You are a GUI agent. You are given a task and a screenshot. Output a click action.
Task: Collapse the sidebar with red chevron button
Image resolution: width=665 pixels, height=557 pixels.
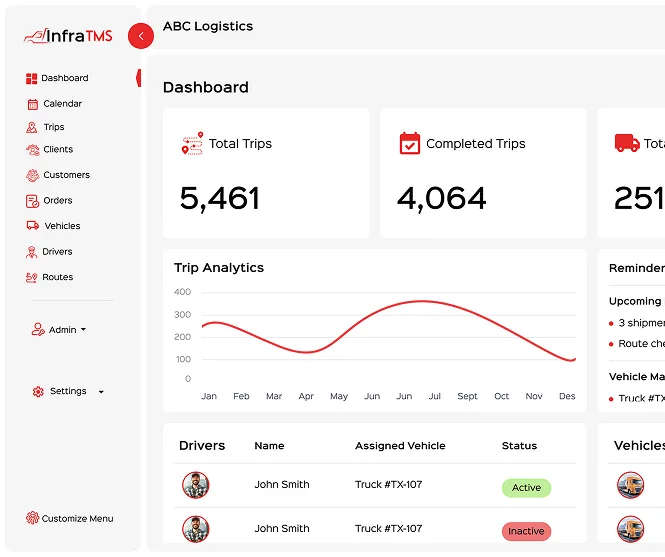(141, 36)
